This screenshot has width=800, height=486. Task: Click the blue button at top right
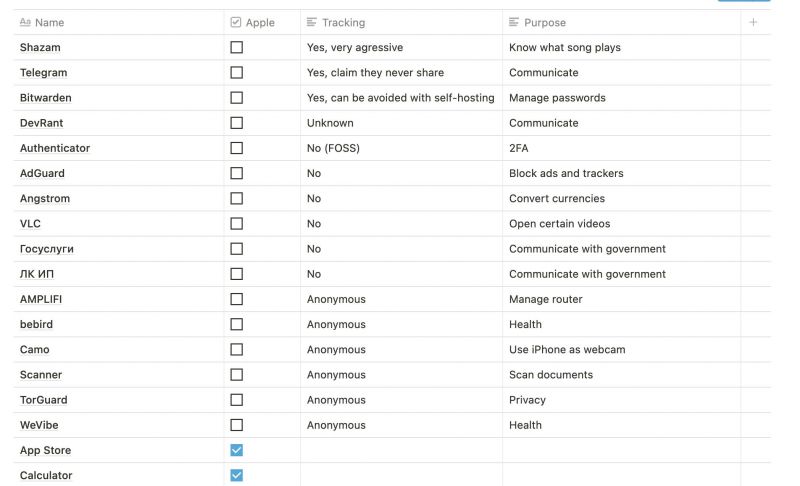(x=744, y=1)
